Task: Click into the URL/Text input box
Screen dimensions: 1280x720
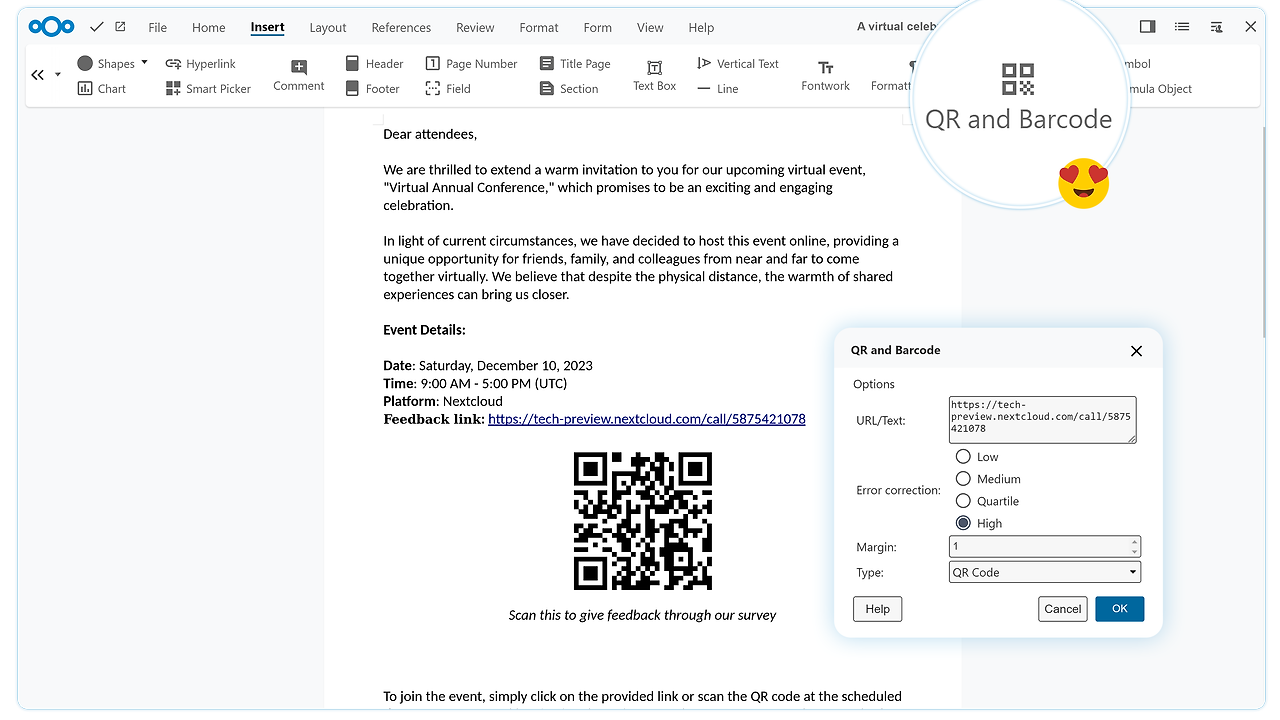Action: point(1043,420)
